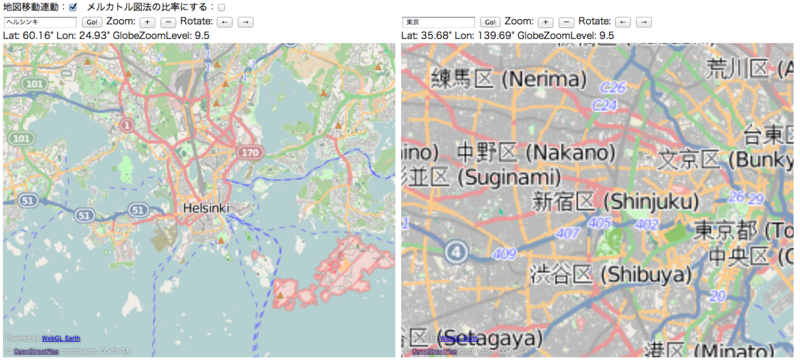Click route 407 label on Tokyo map
Screen dimensions: 800x362
coord(566,234)
